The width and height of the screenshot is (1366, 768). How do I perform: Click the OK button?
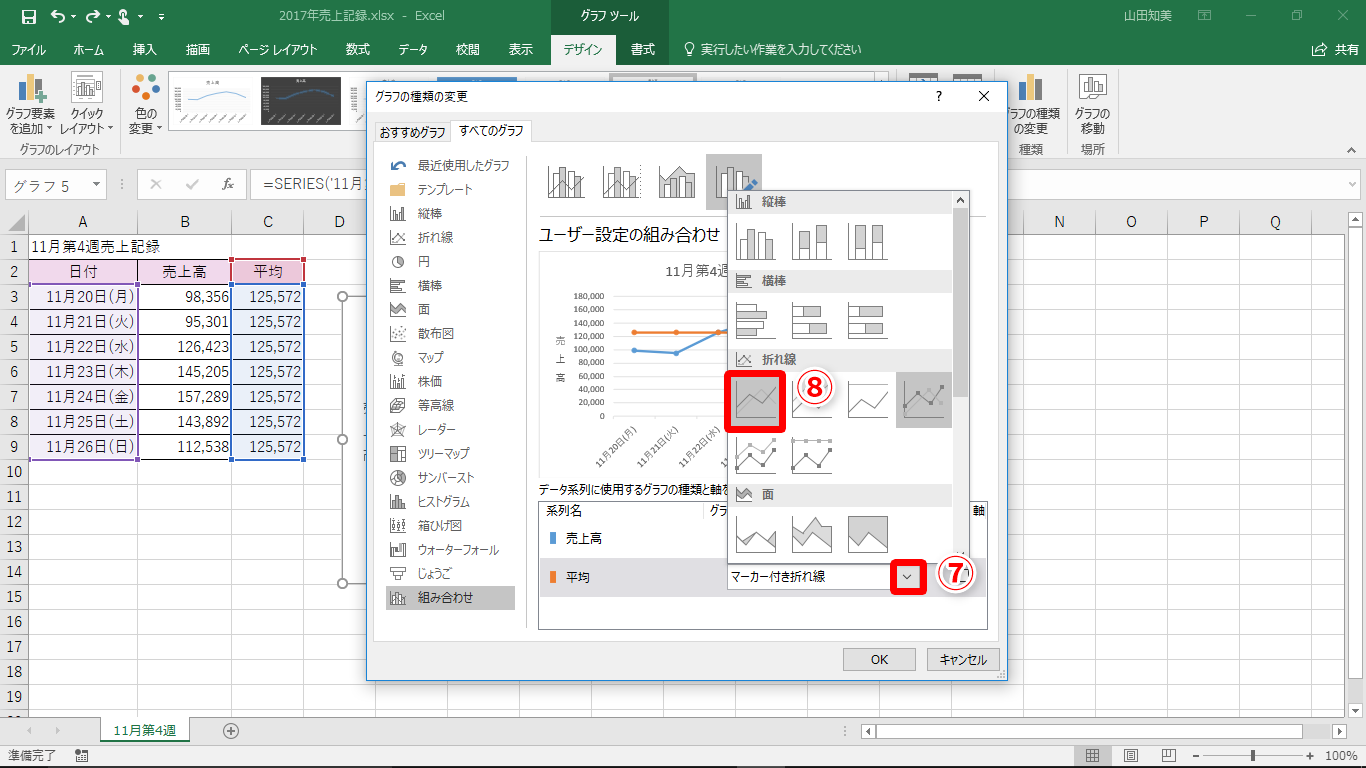click(x=879, y=659)
